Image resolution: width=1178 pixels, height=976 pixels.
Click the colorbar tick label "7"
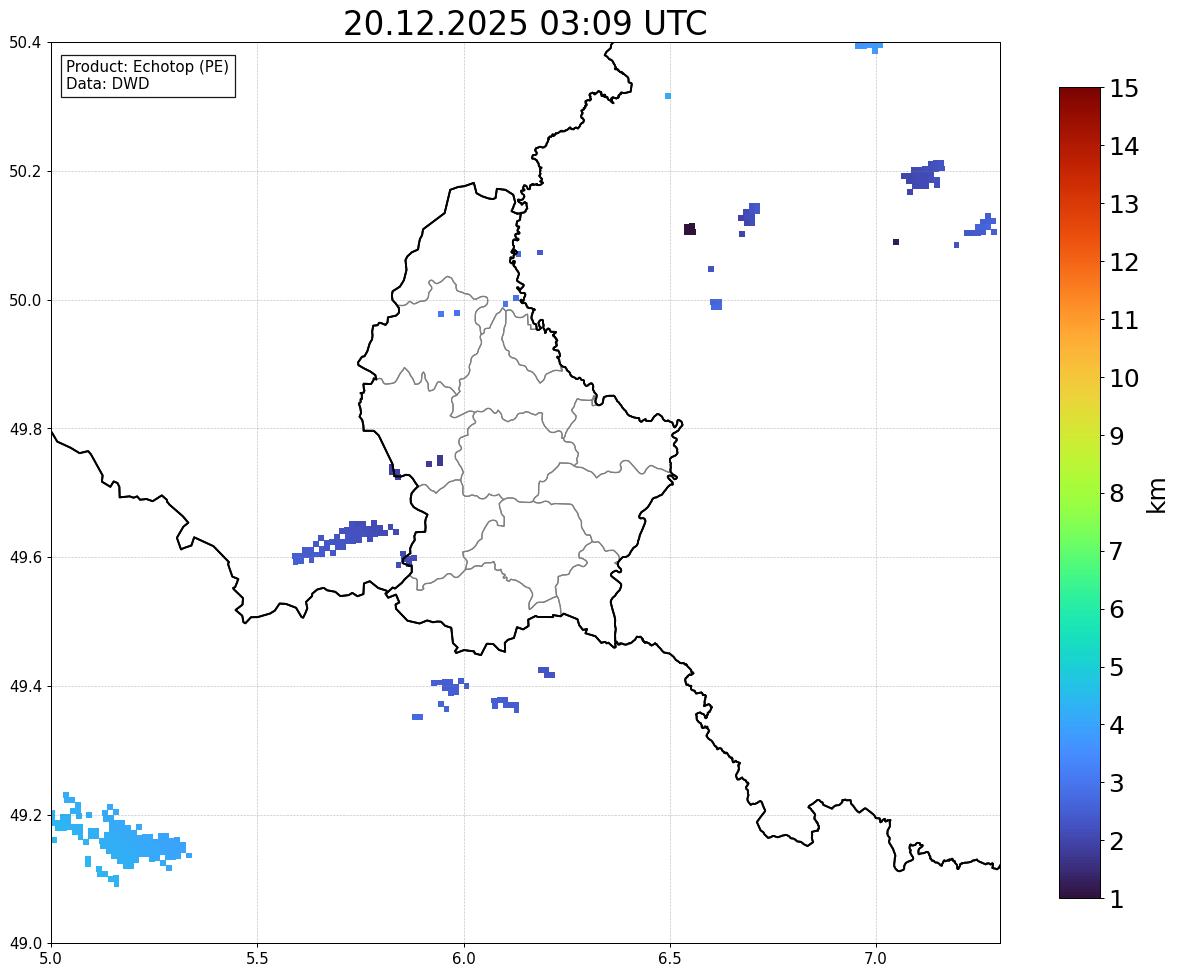click(1117, 551)
